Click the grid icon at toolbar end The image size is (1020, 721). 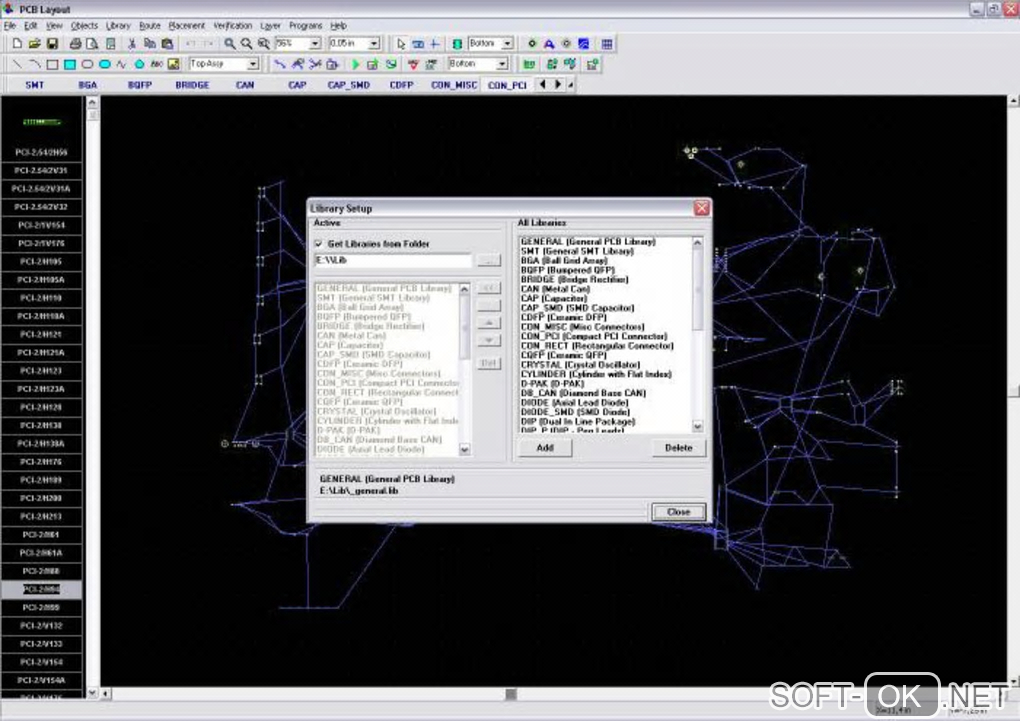click(x=607, y=44)
